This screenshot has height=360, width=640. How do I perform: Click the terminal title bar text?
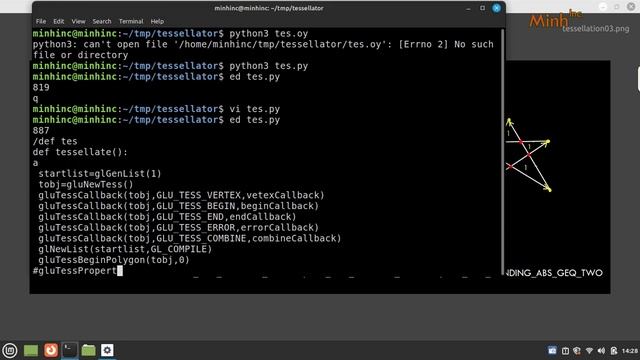(269, 8)
